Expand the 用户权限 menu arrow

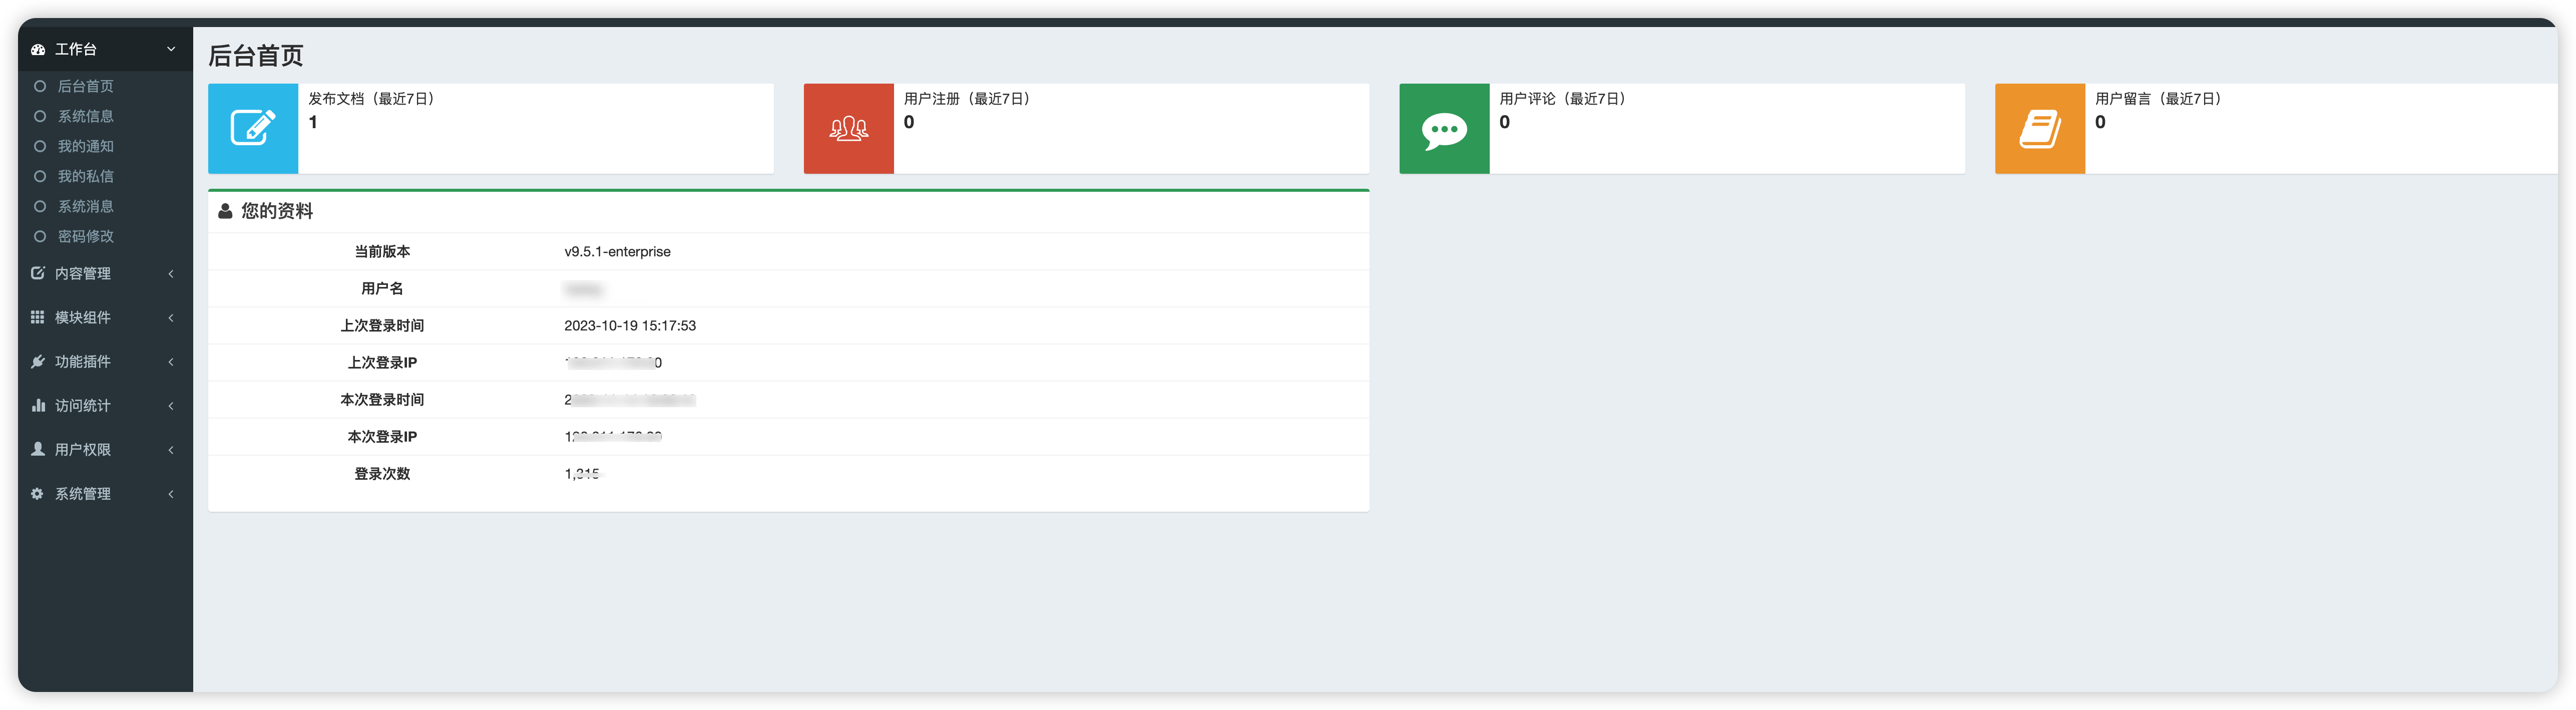171,450
